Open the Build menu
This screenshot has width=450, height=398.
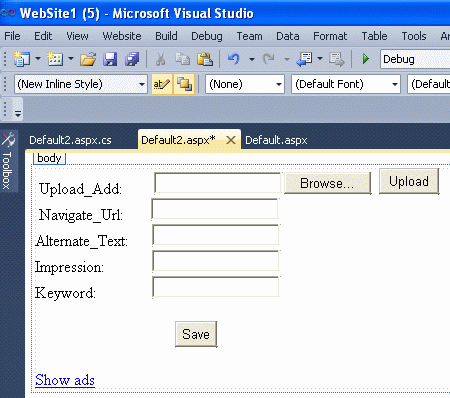pos(166,36)
